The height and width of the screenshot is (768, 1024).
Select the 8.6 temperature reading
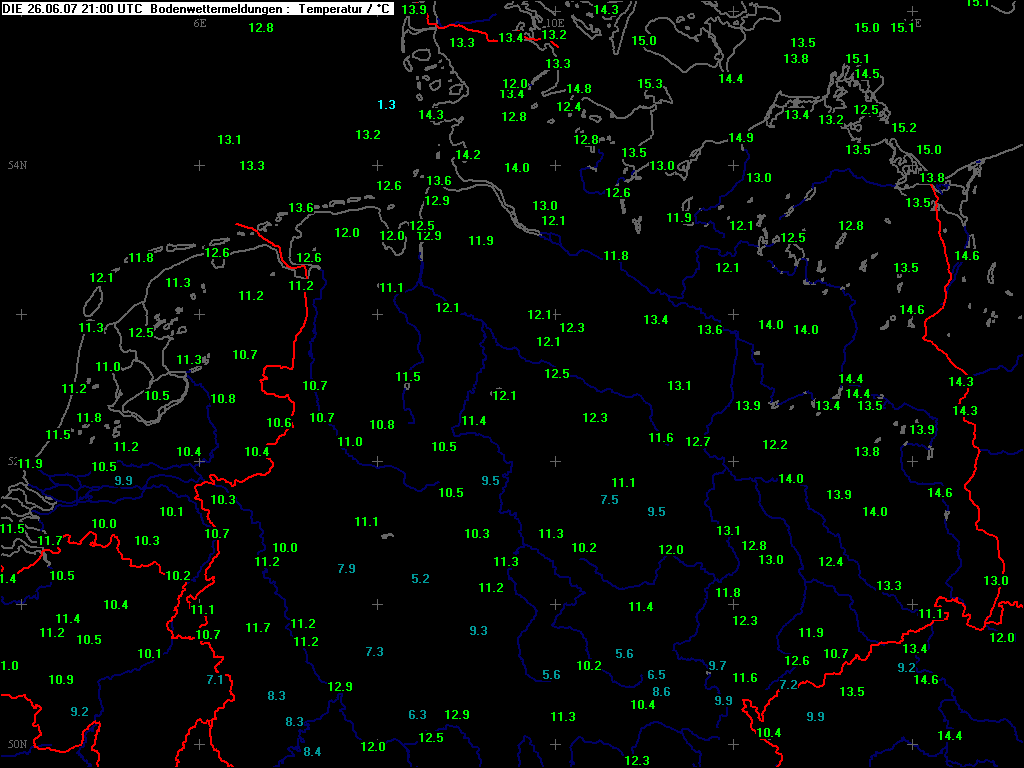click(x=661, y=692)
